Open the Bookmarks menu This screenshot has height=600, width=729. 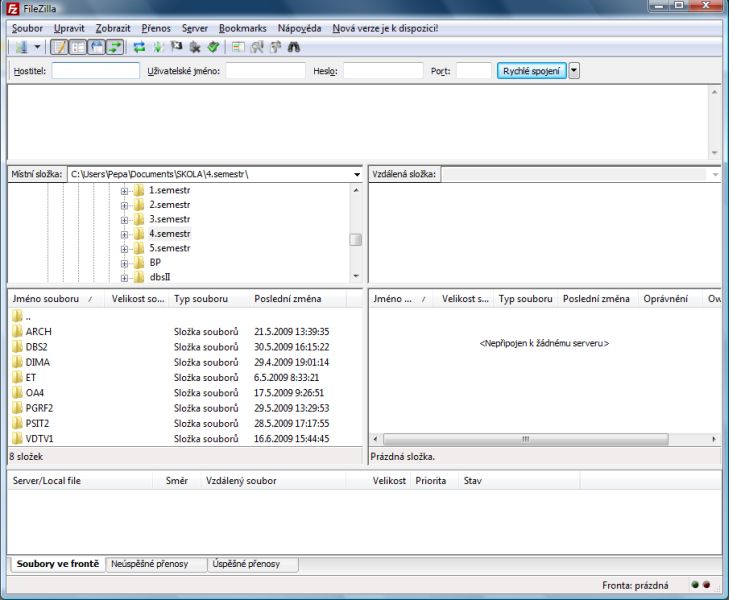click(x=243, y=28)
